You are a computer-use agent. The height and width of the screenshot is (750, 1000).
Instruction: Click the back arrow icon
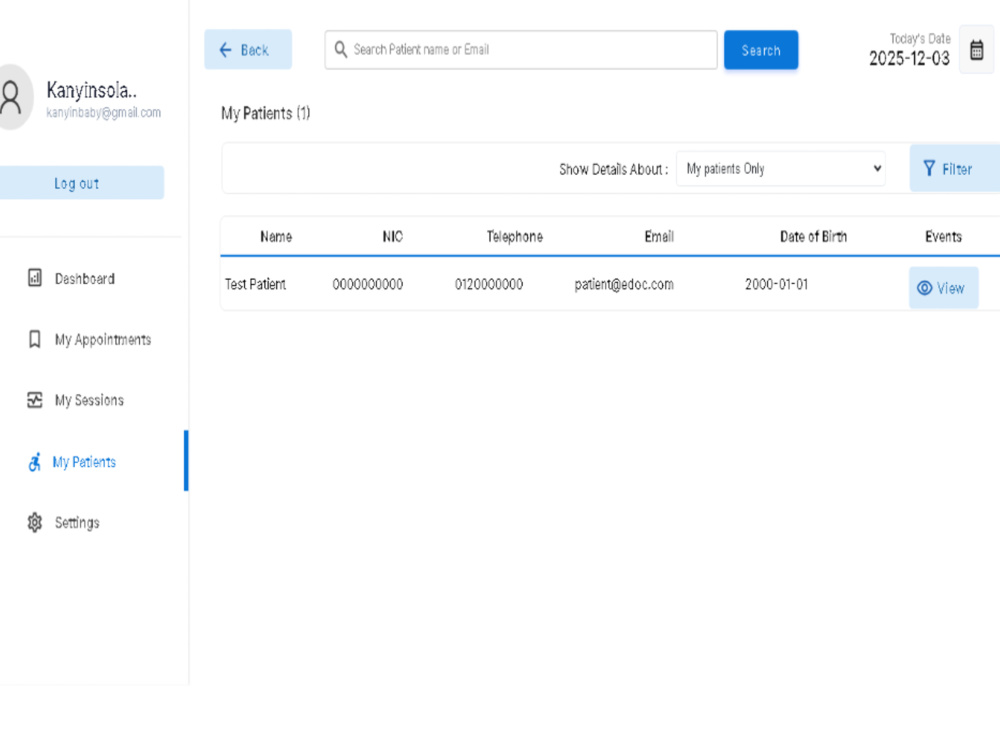pos(225,50)
